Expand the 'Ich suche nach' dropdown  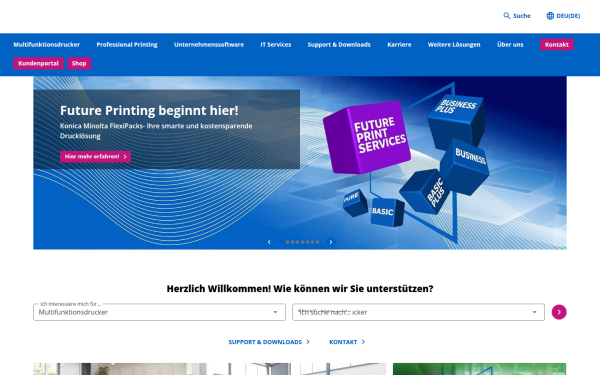click(418, 312)
